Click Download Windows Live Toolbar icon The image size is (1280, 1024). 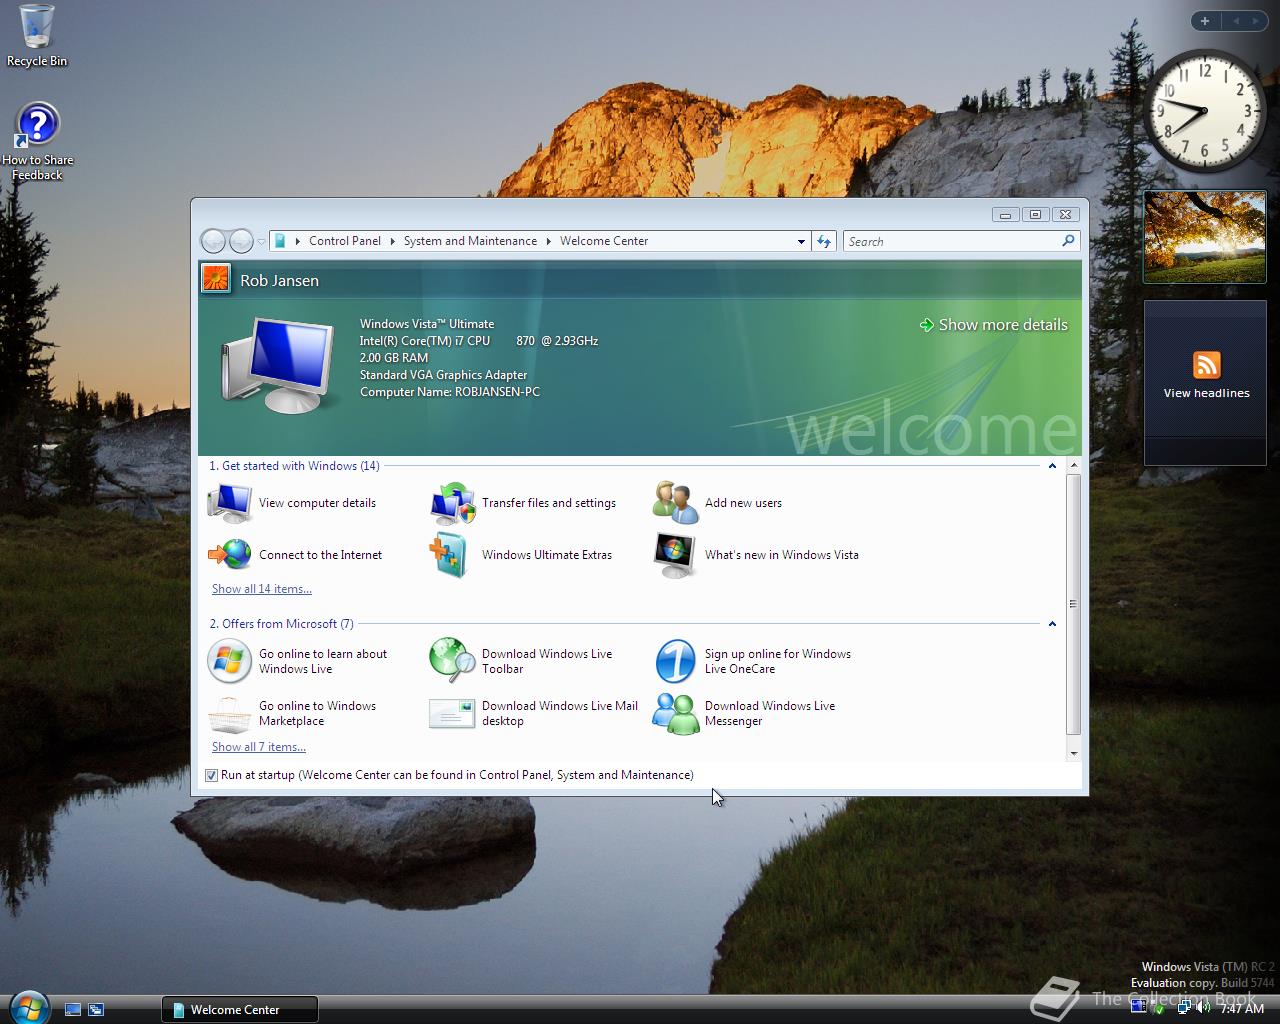[x=453, y=661]
